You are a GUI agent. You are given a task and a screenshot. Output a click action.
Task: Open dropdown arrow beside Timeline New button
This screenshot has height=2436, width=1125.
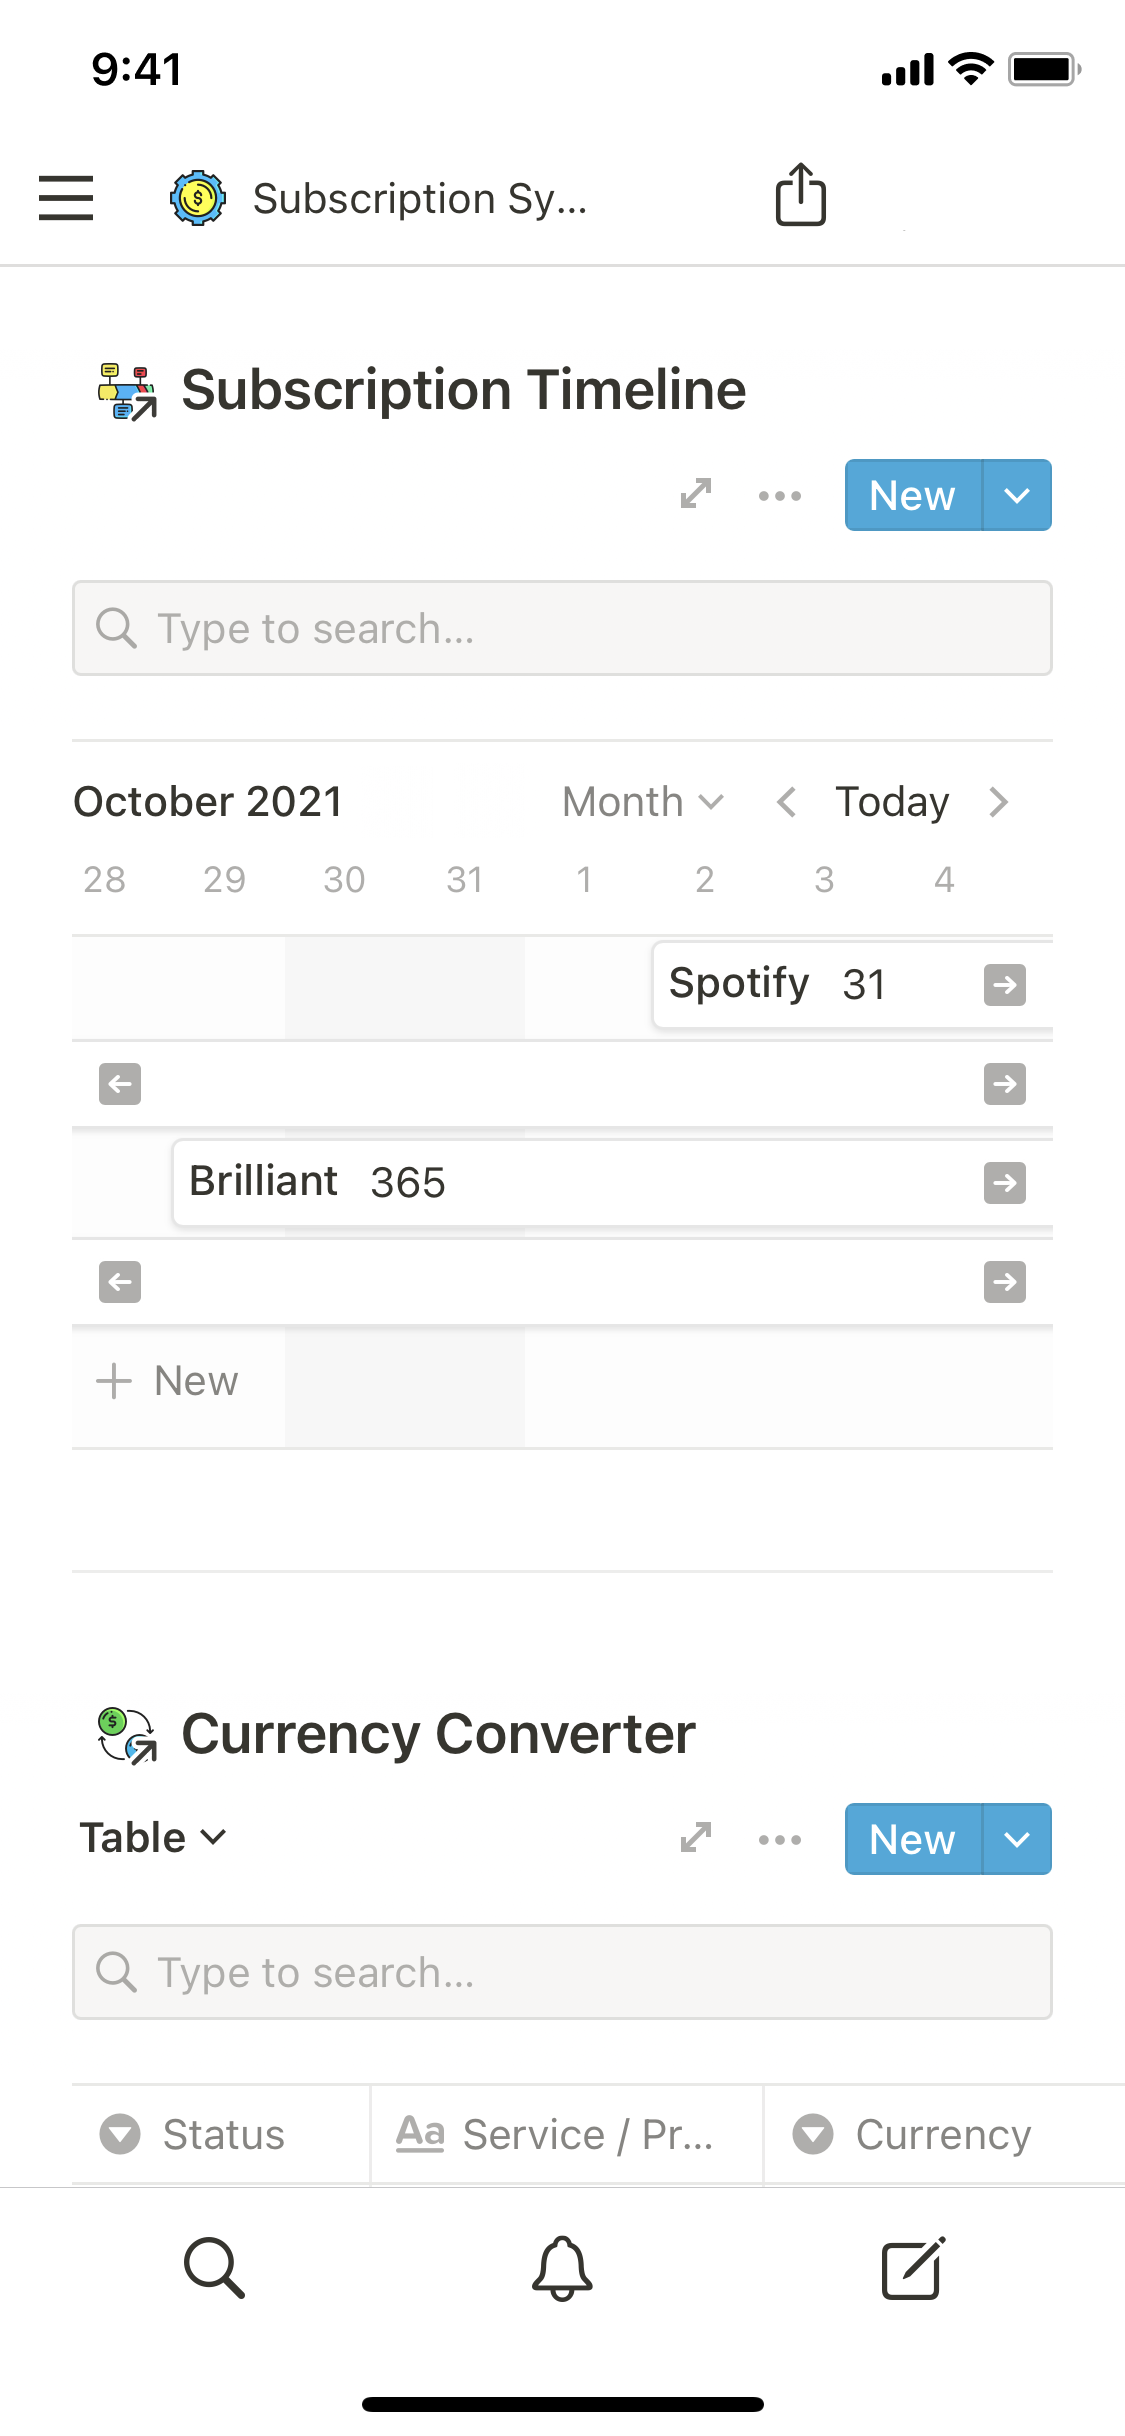point(1017,495)
